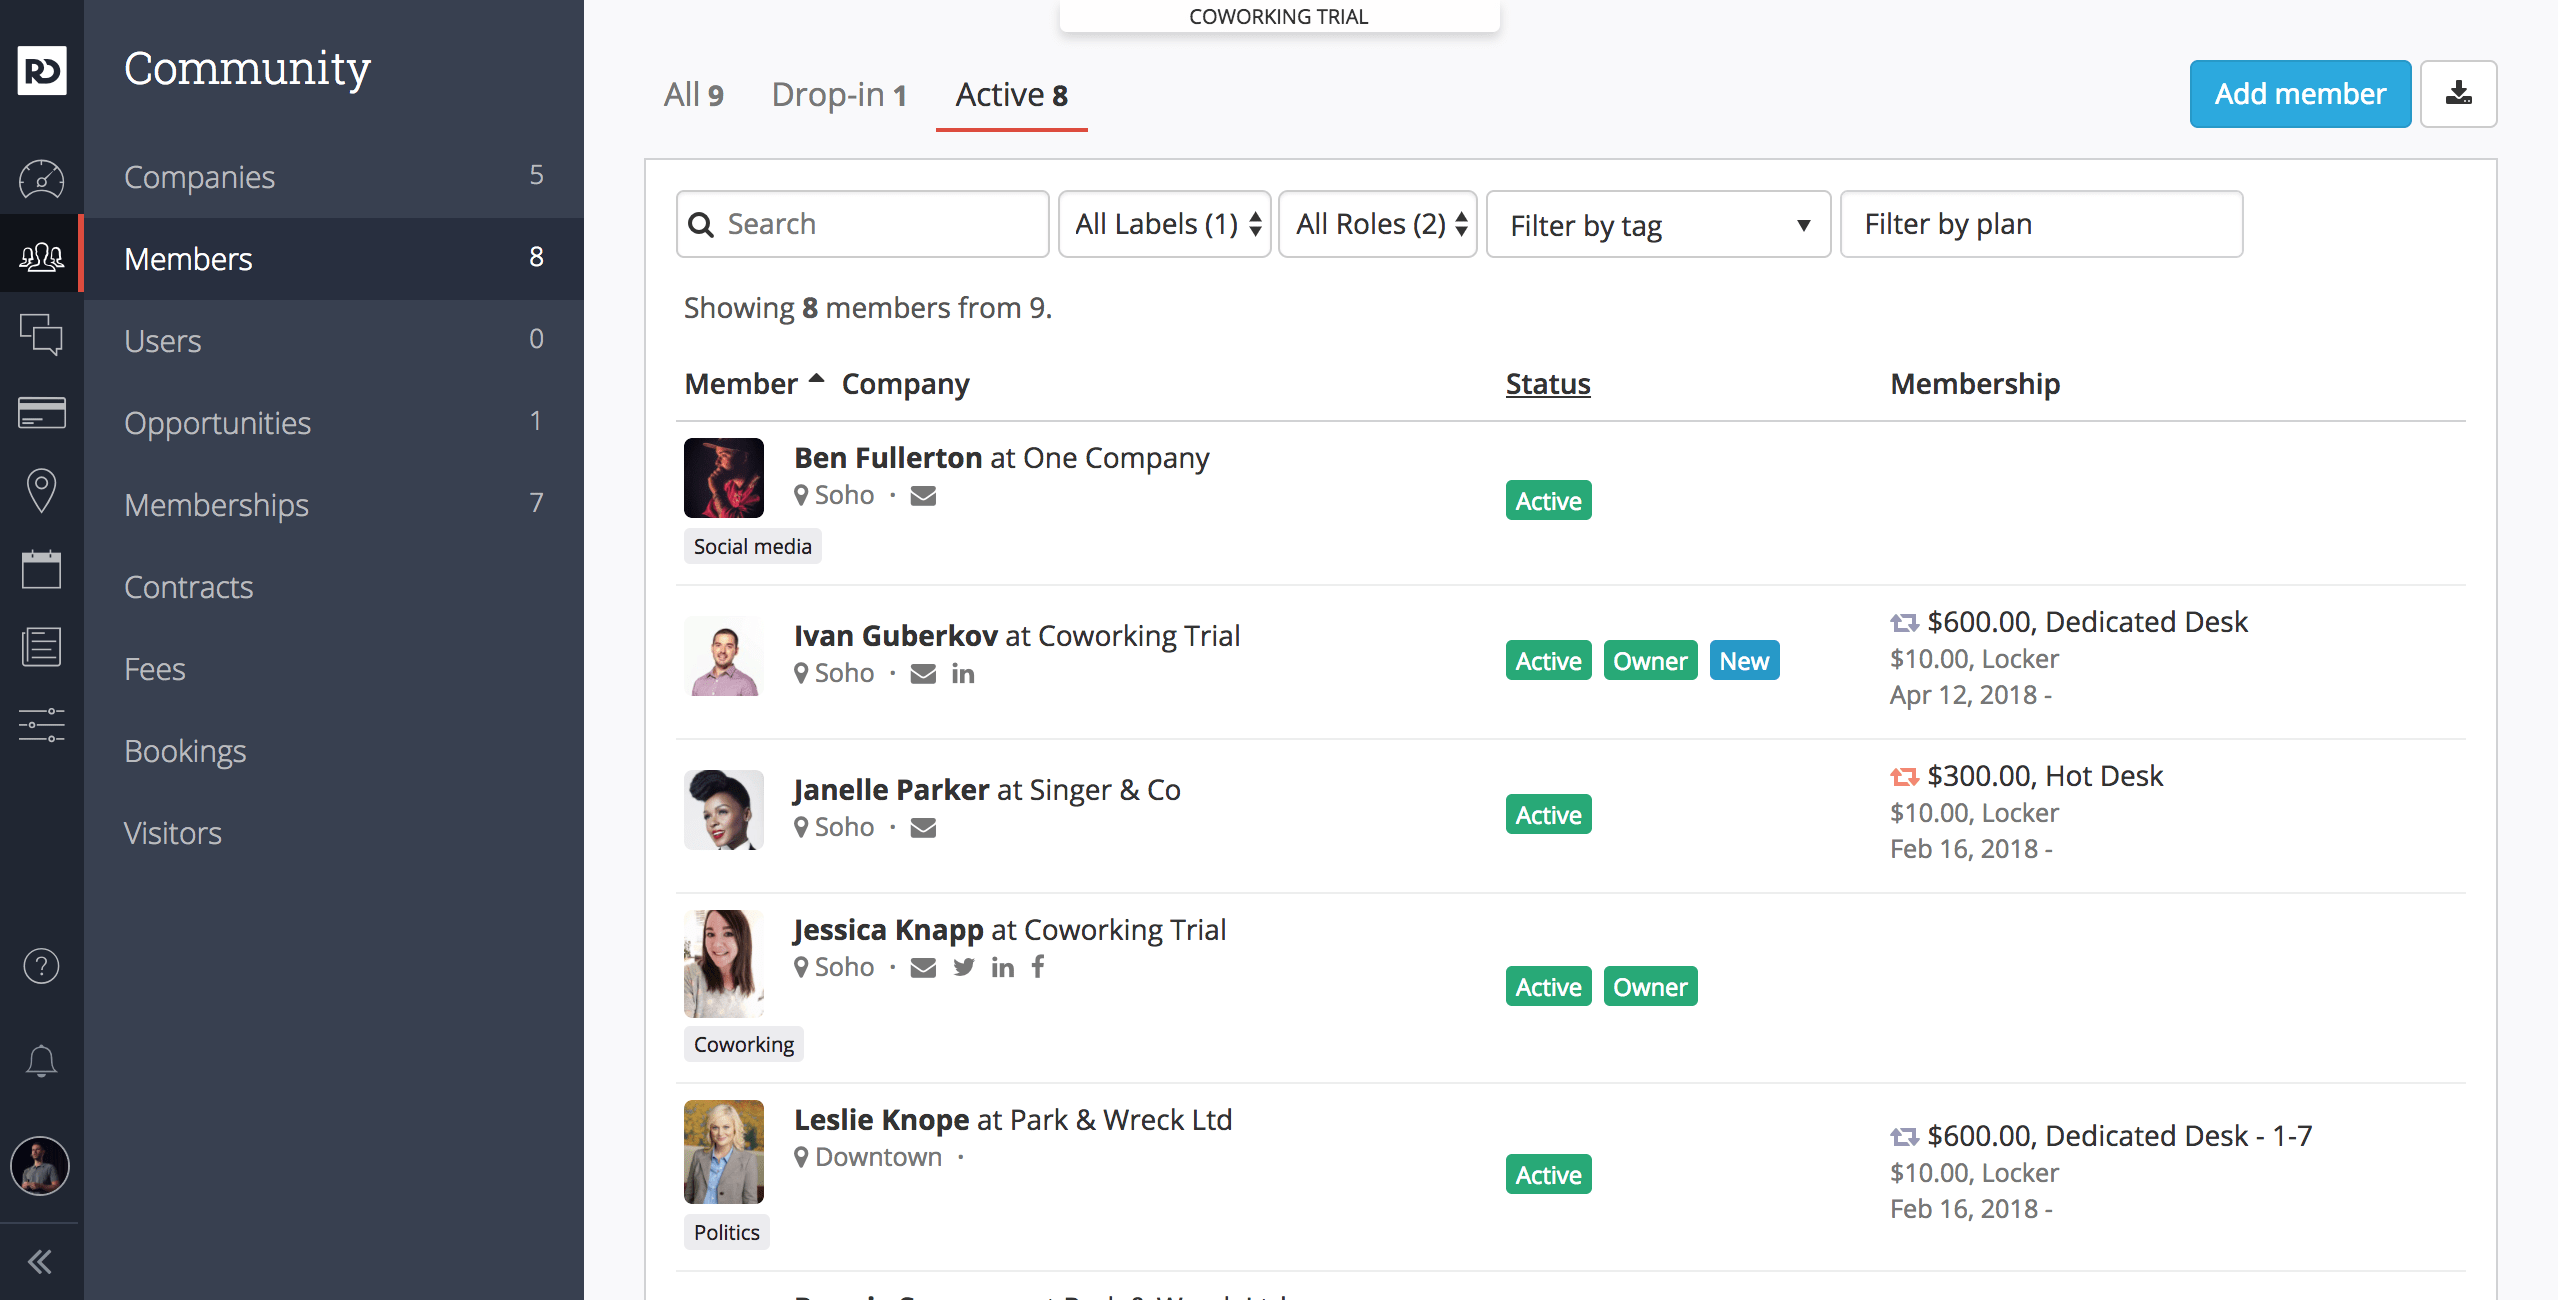The image size is (2558, 1300).
Task: Click the download export icon button
Action: 2459,94
